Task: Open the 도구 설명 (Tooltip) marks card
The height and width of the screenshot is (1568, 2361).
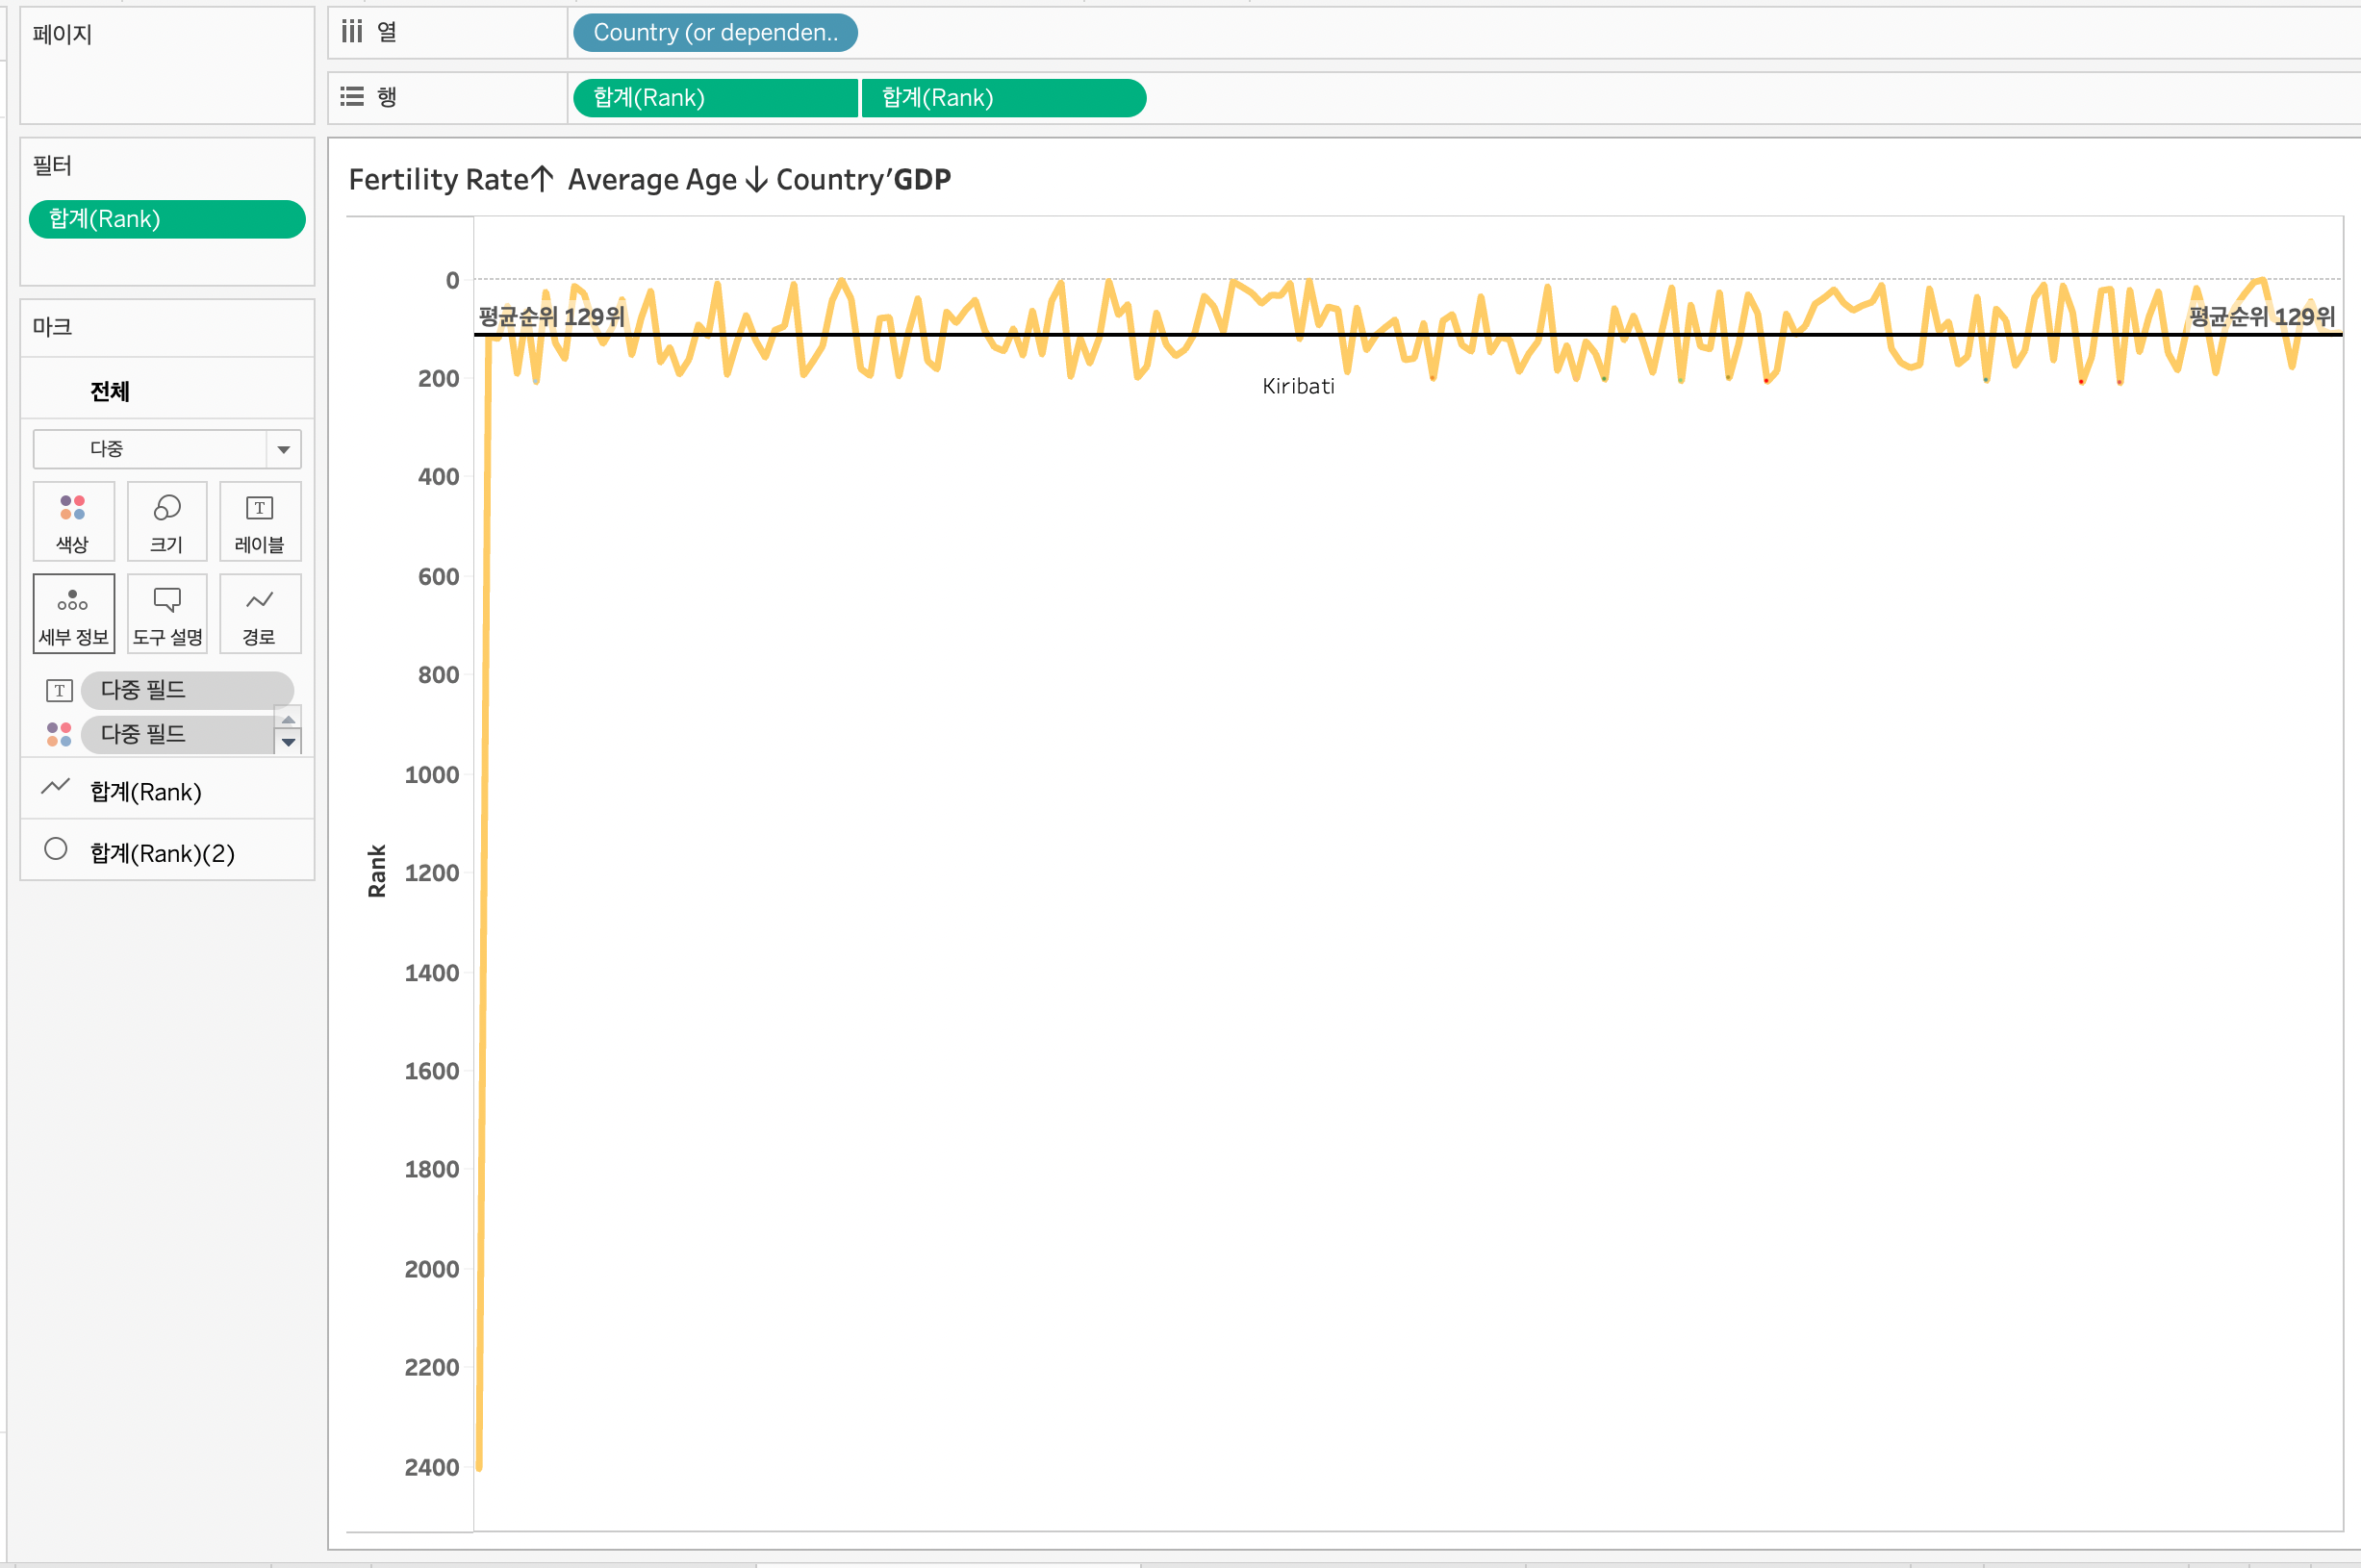Action: [167, 614]
